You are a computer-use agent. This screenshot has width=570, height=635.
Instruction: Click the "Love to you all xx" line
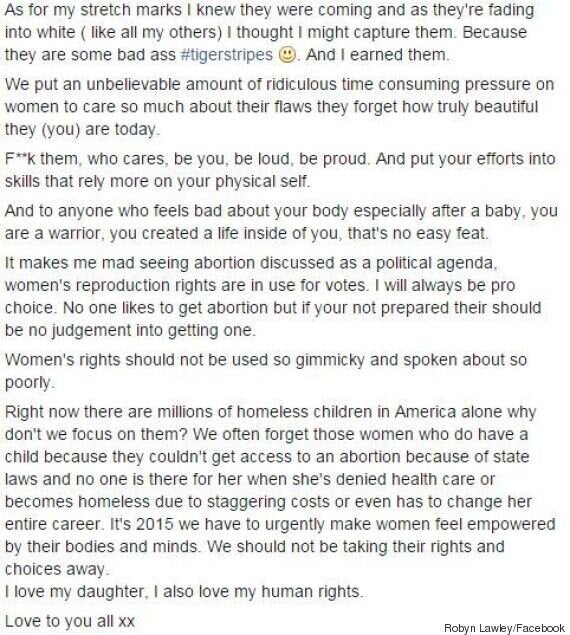click(x=70, y=621)
